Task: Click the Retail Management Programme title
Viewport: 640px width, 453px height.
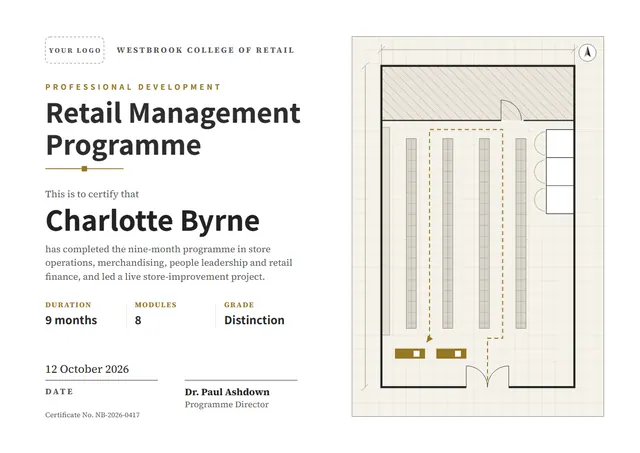Action: 173,129
